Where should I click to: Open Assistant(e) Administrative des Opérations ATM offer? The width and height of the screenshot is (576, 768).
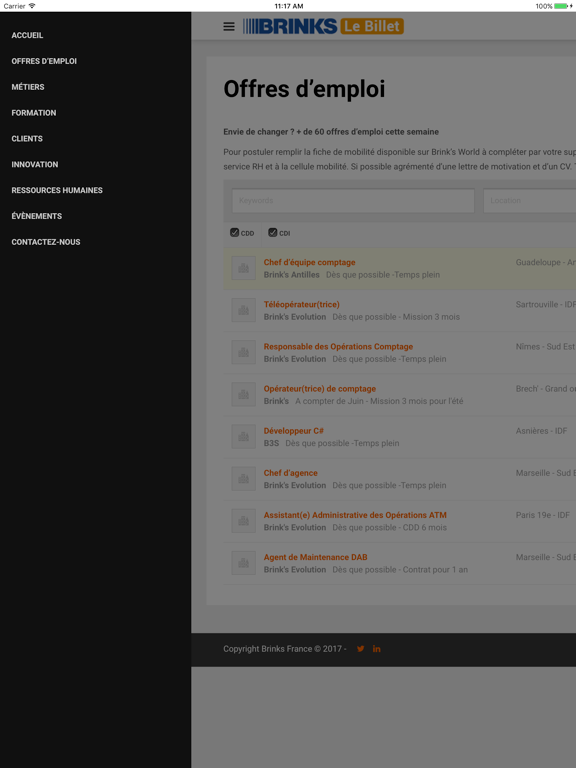[355, 515]
